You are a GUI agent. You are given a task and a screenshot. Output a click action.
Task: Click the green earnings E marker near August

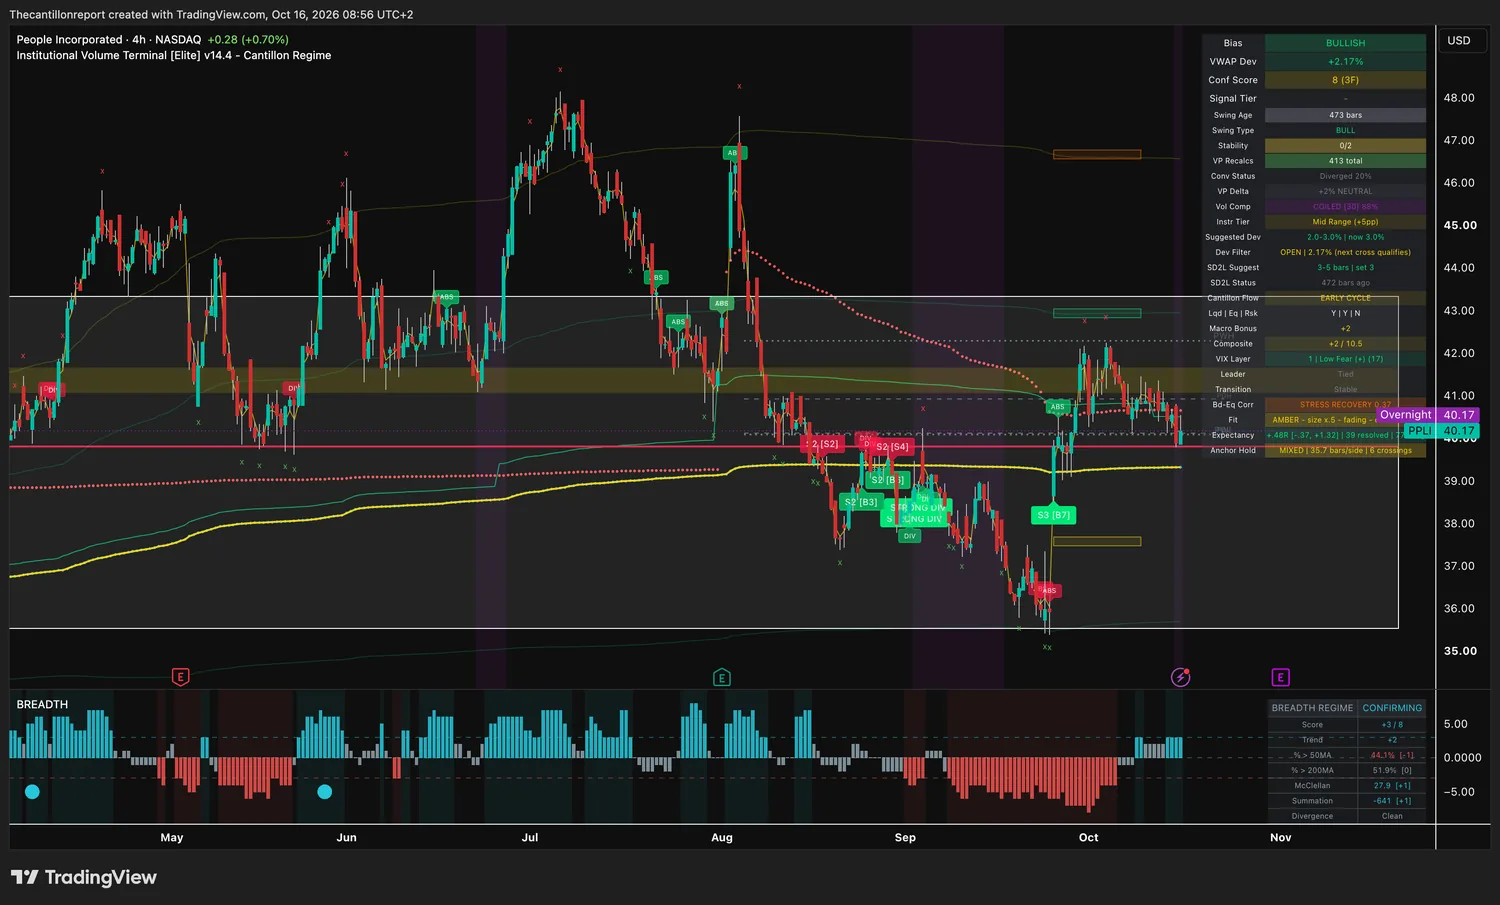pyautogui.click(x=722, y=677)
